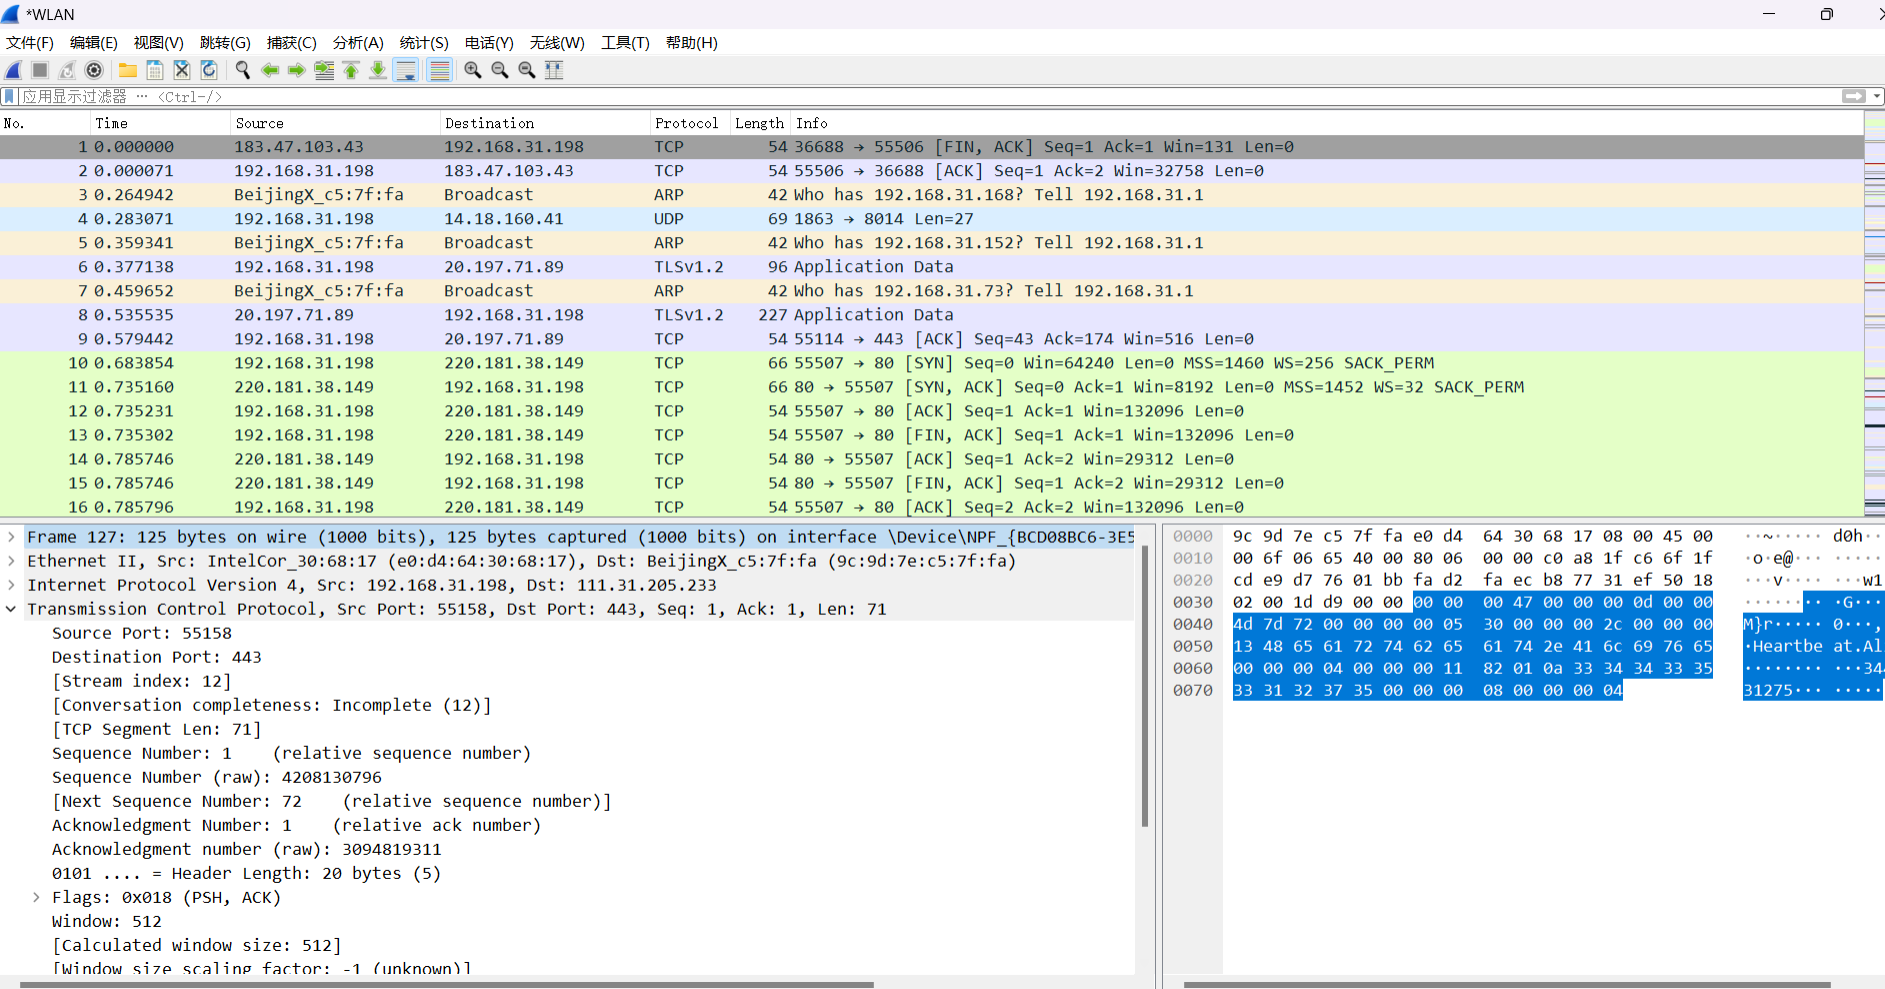Zoom in the main window text

[473, 70]
